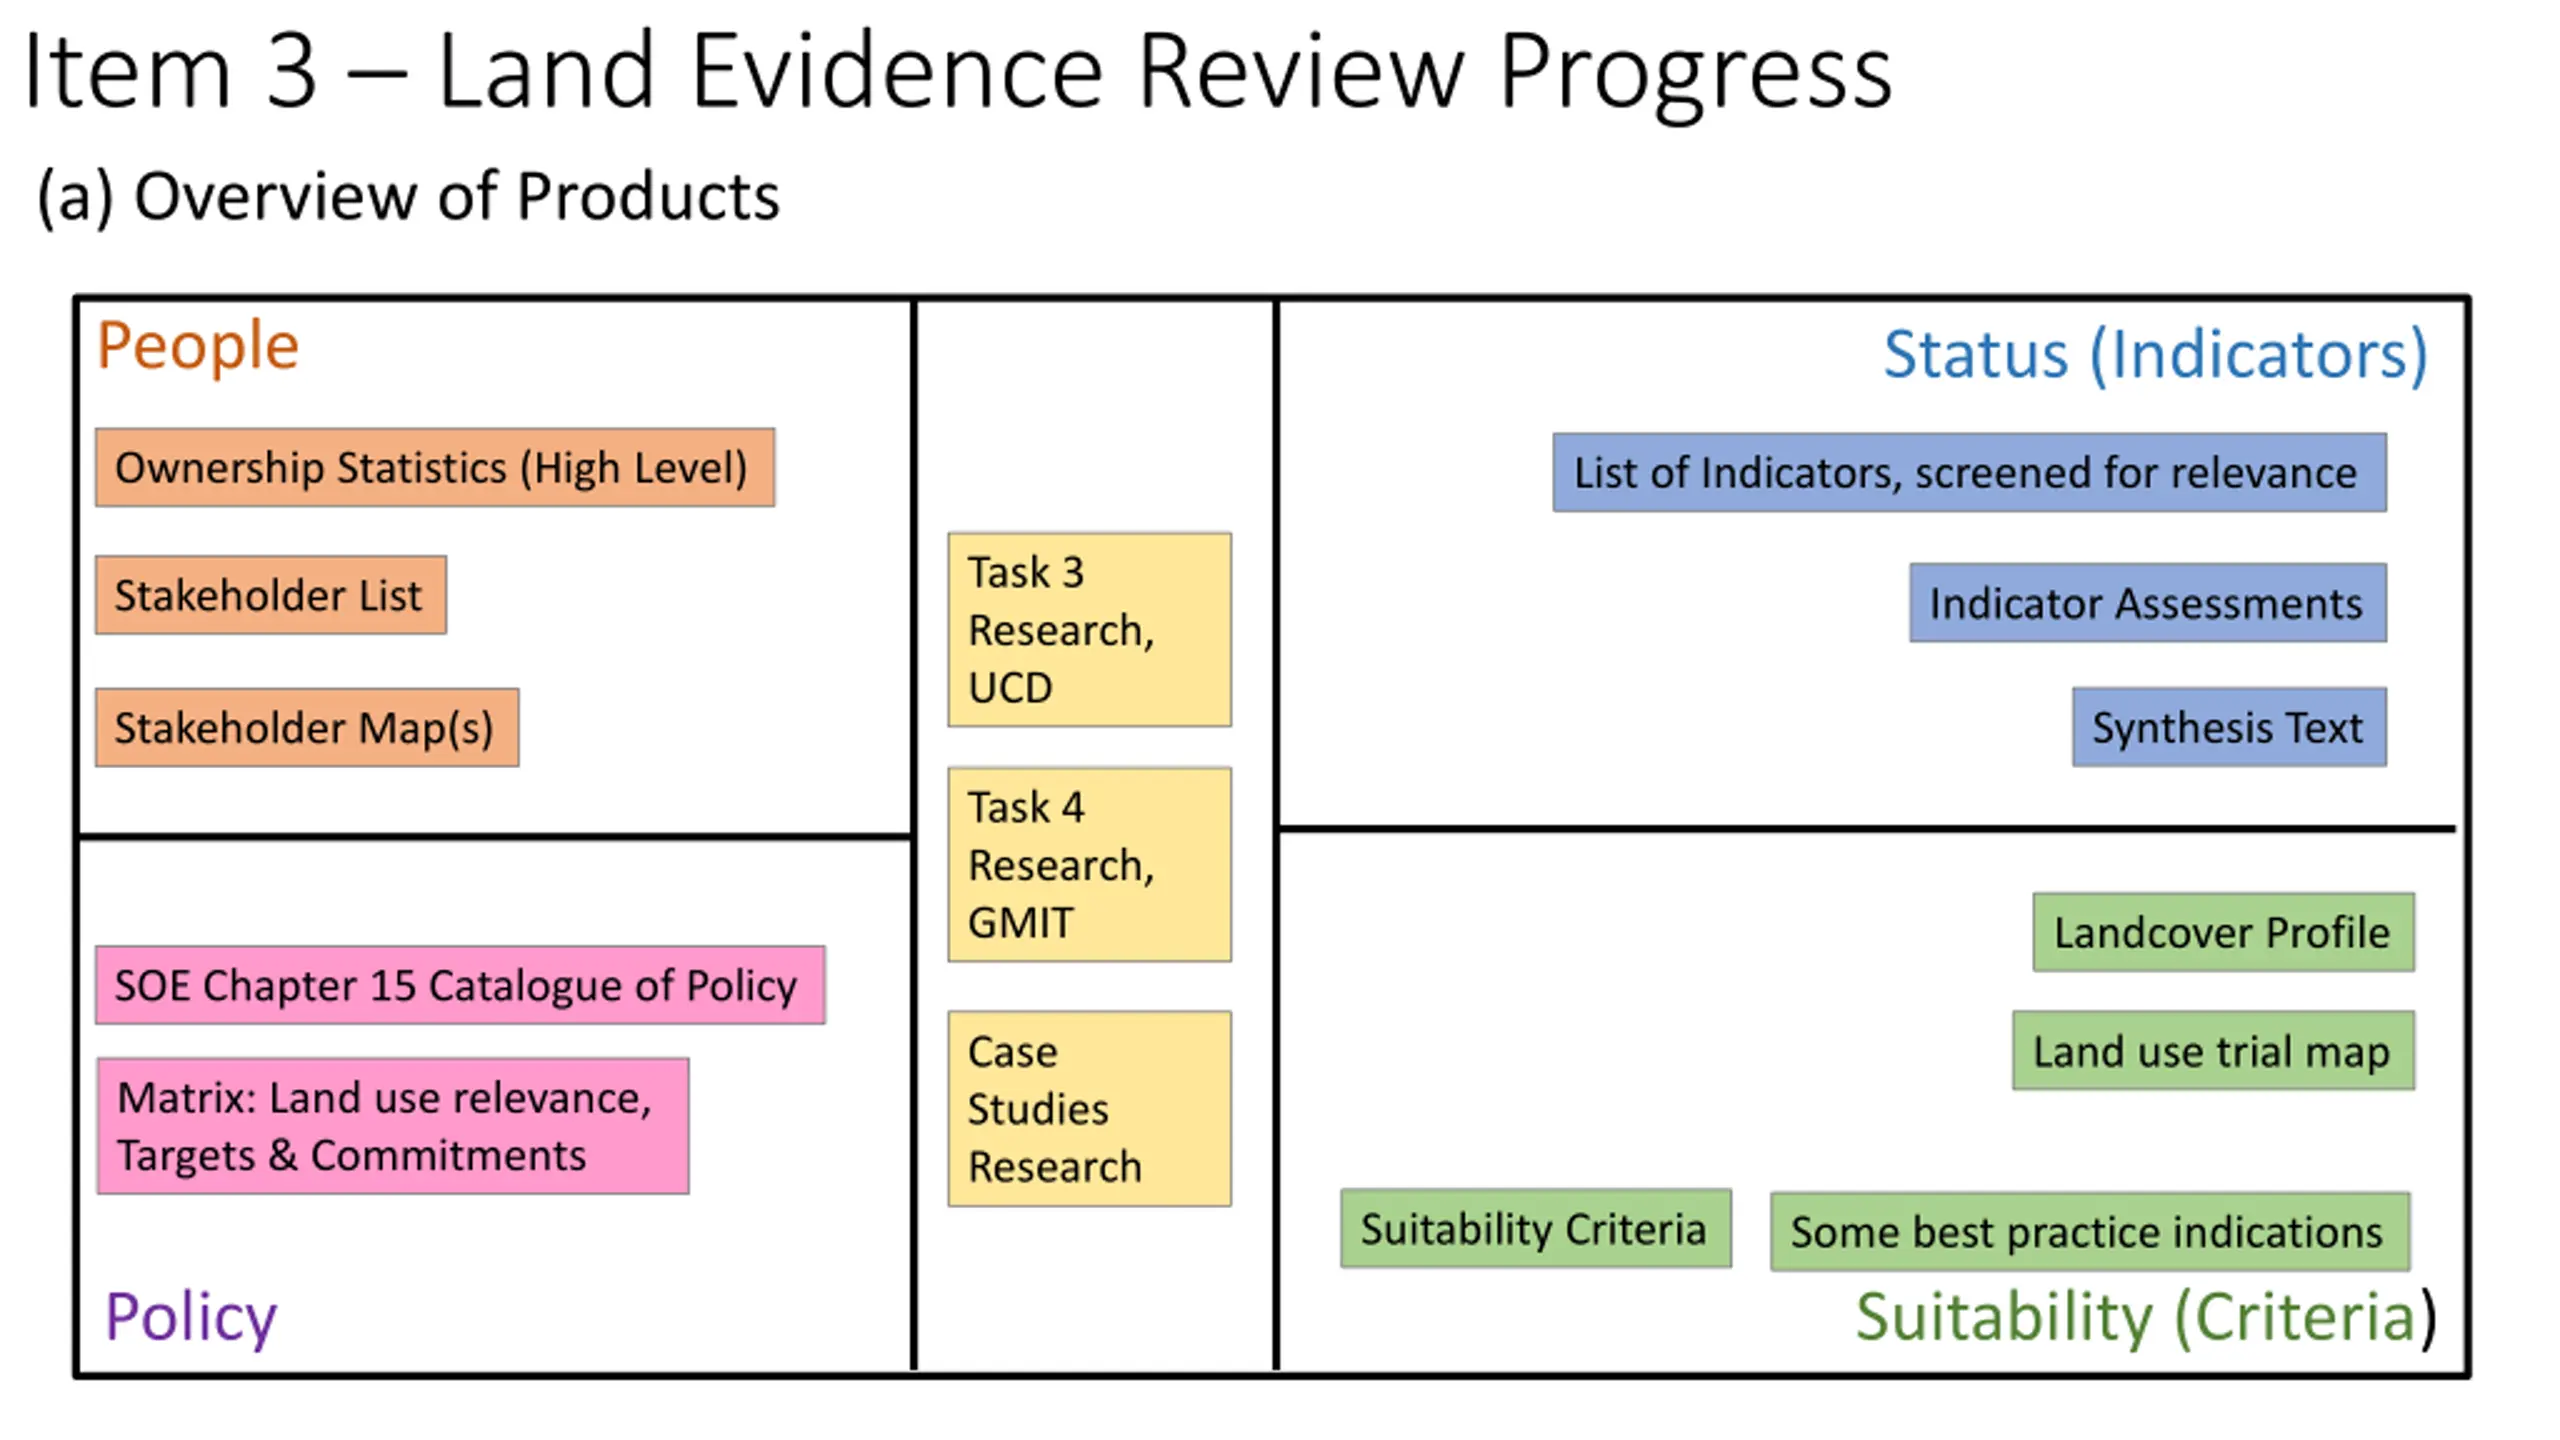Click the orange People heading
Viewport: 2560px width, 1440px height.
pos(198,346)
